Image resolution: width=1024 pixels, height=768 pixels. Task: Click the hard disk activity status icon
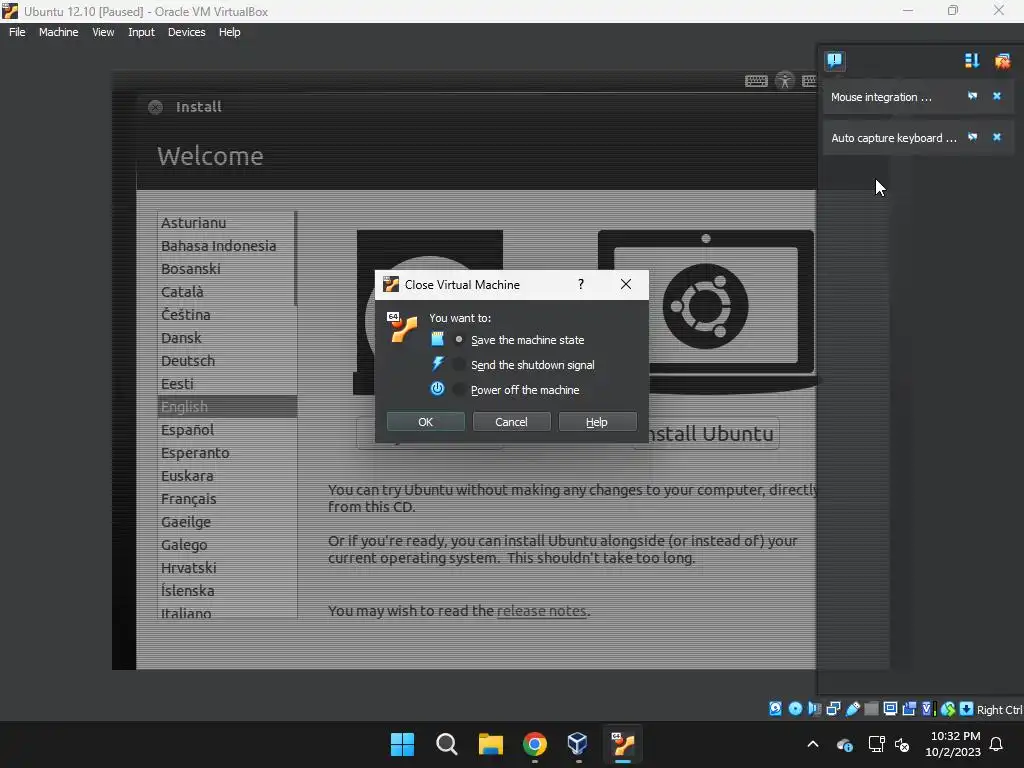point(775,709)
